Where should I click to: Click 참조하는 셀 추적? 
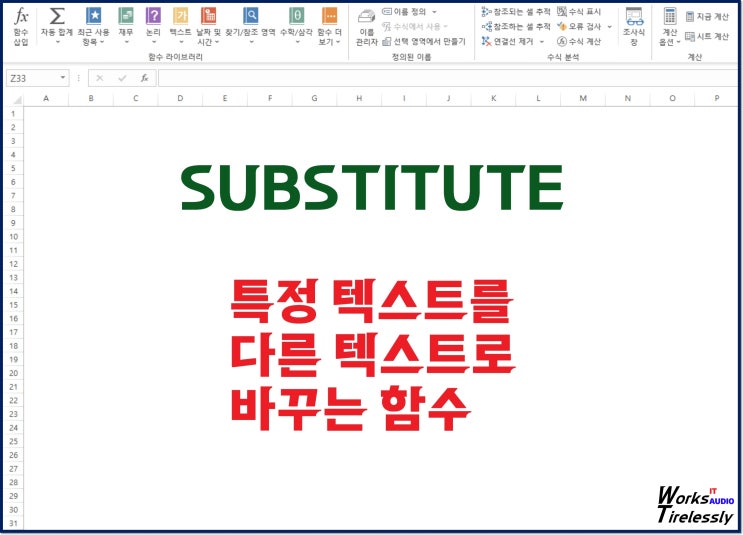(x=516, y=27)
